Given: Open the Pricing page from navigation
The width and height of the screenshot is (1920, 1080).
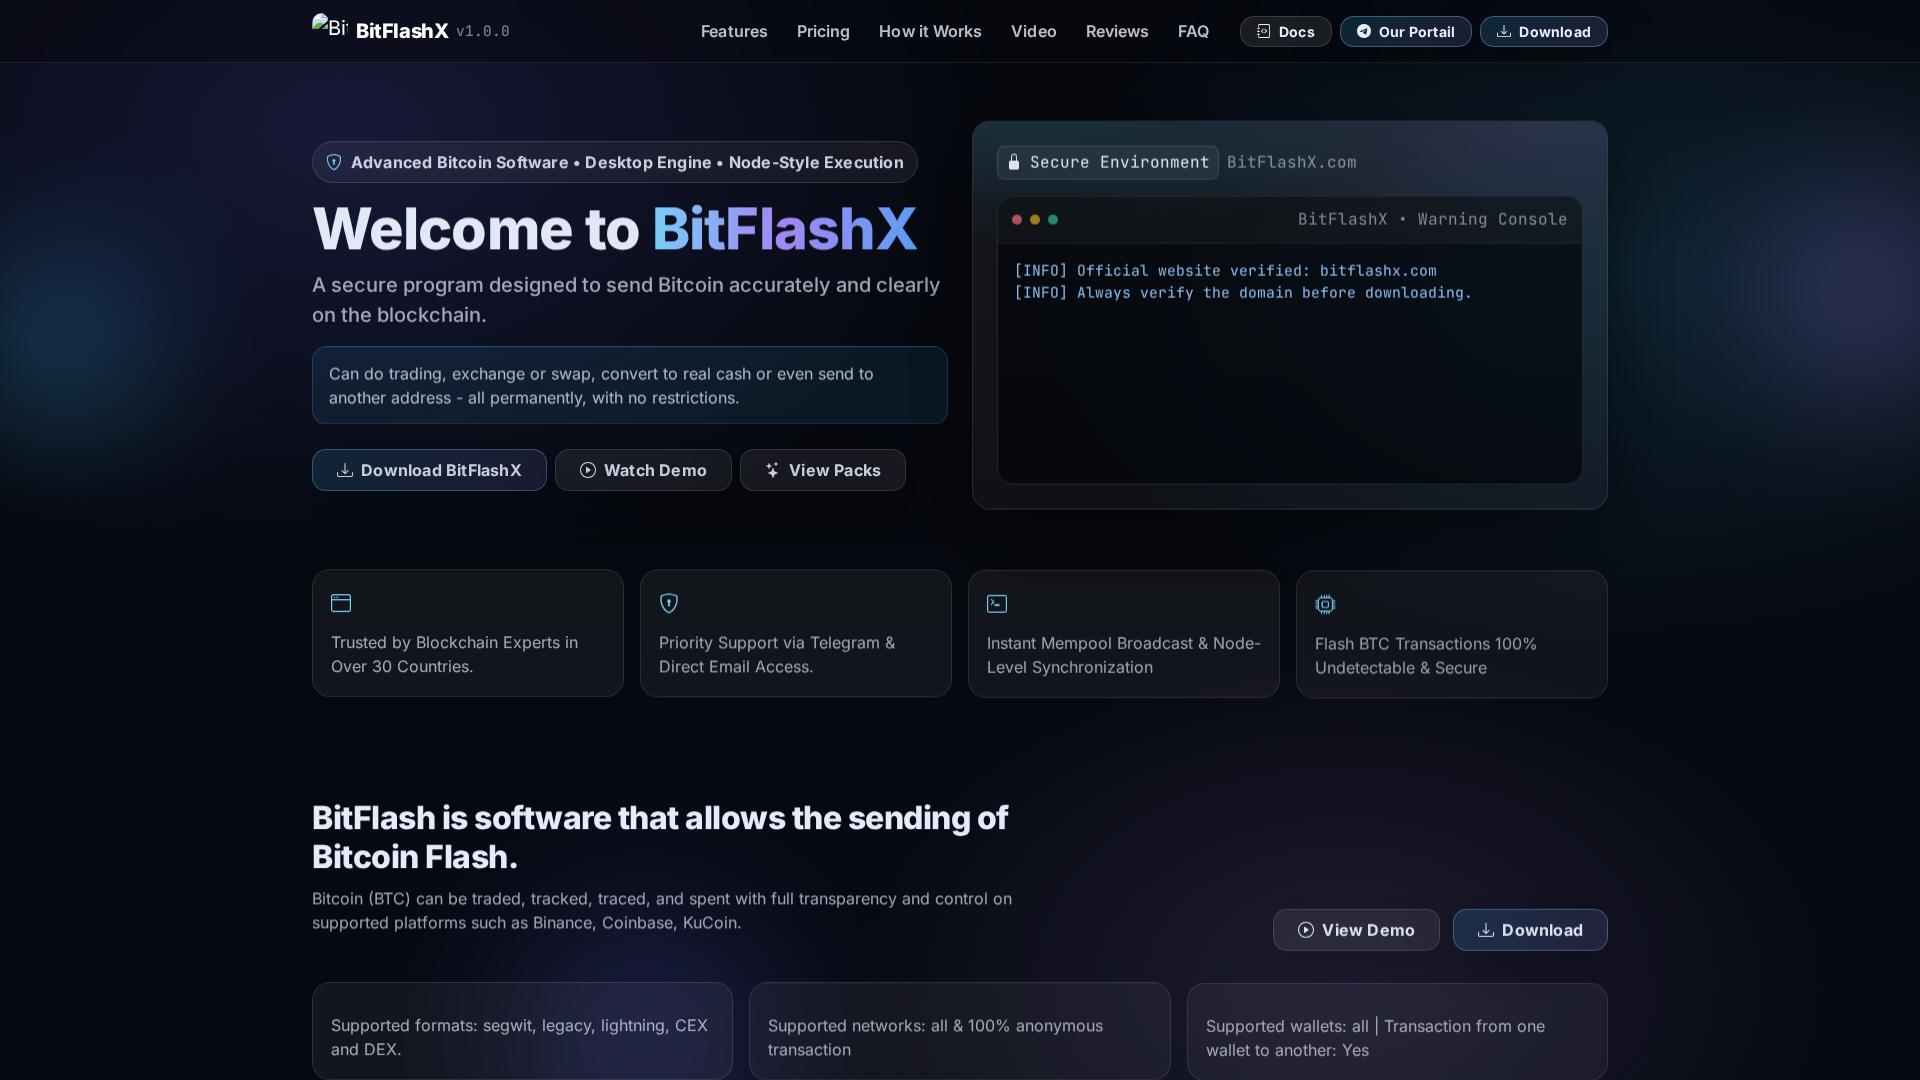Looking at the screenshot, I should pos(822,31).
